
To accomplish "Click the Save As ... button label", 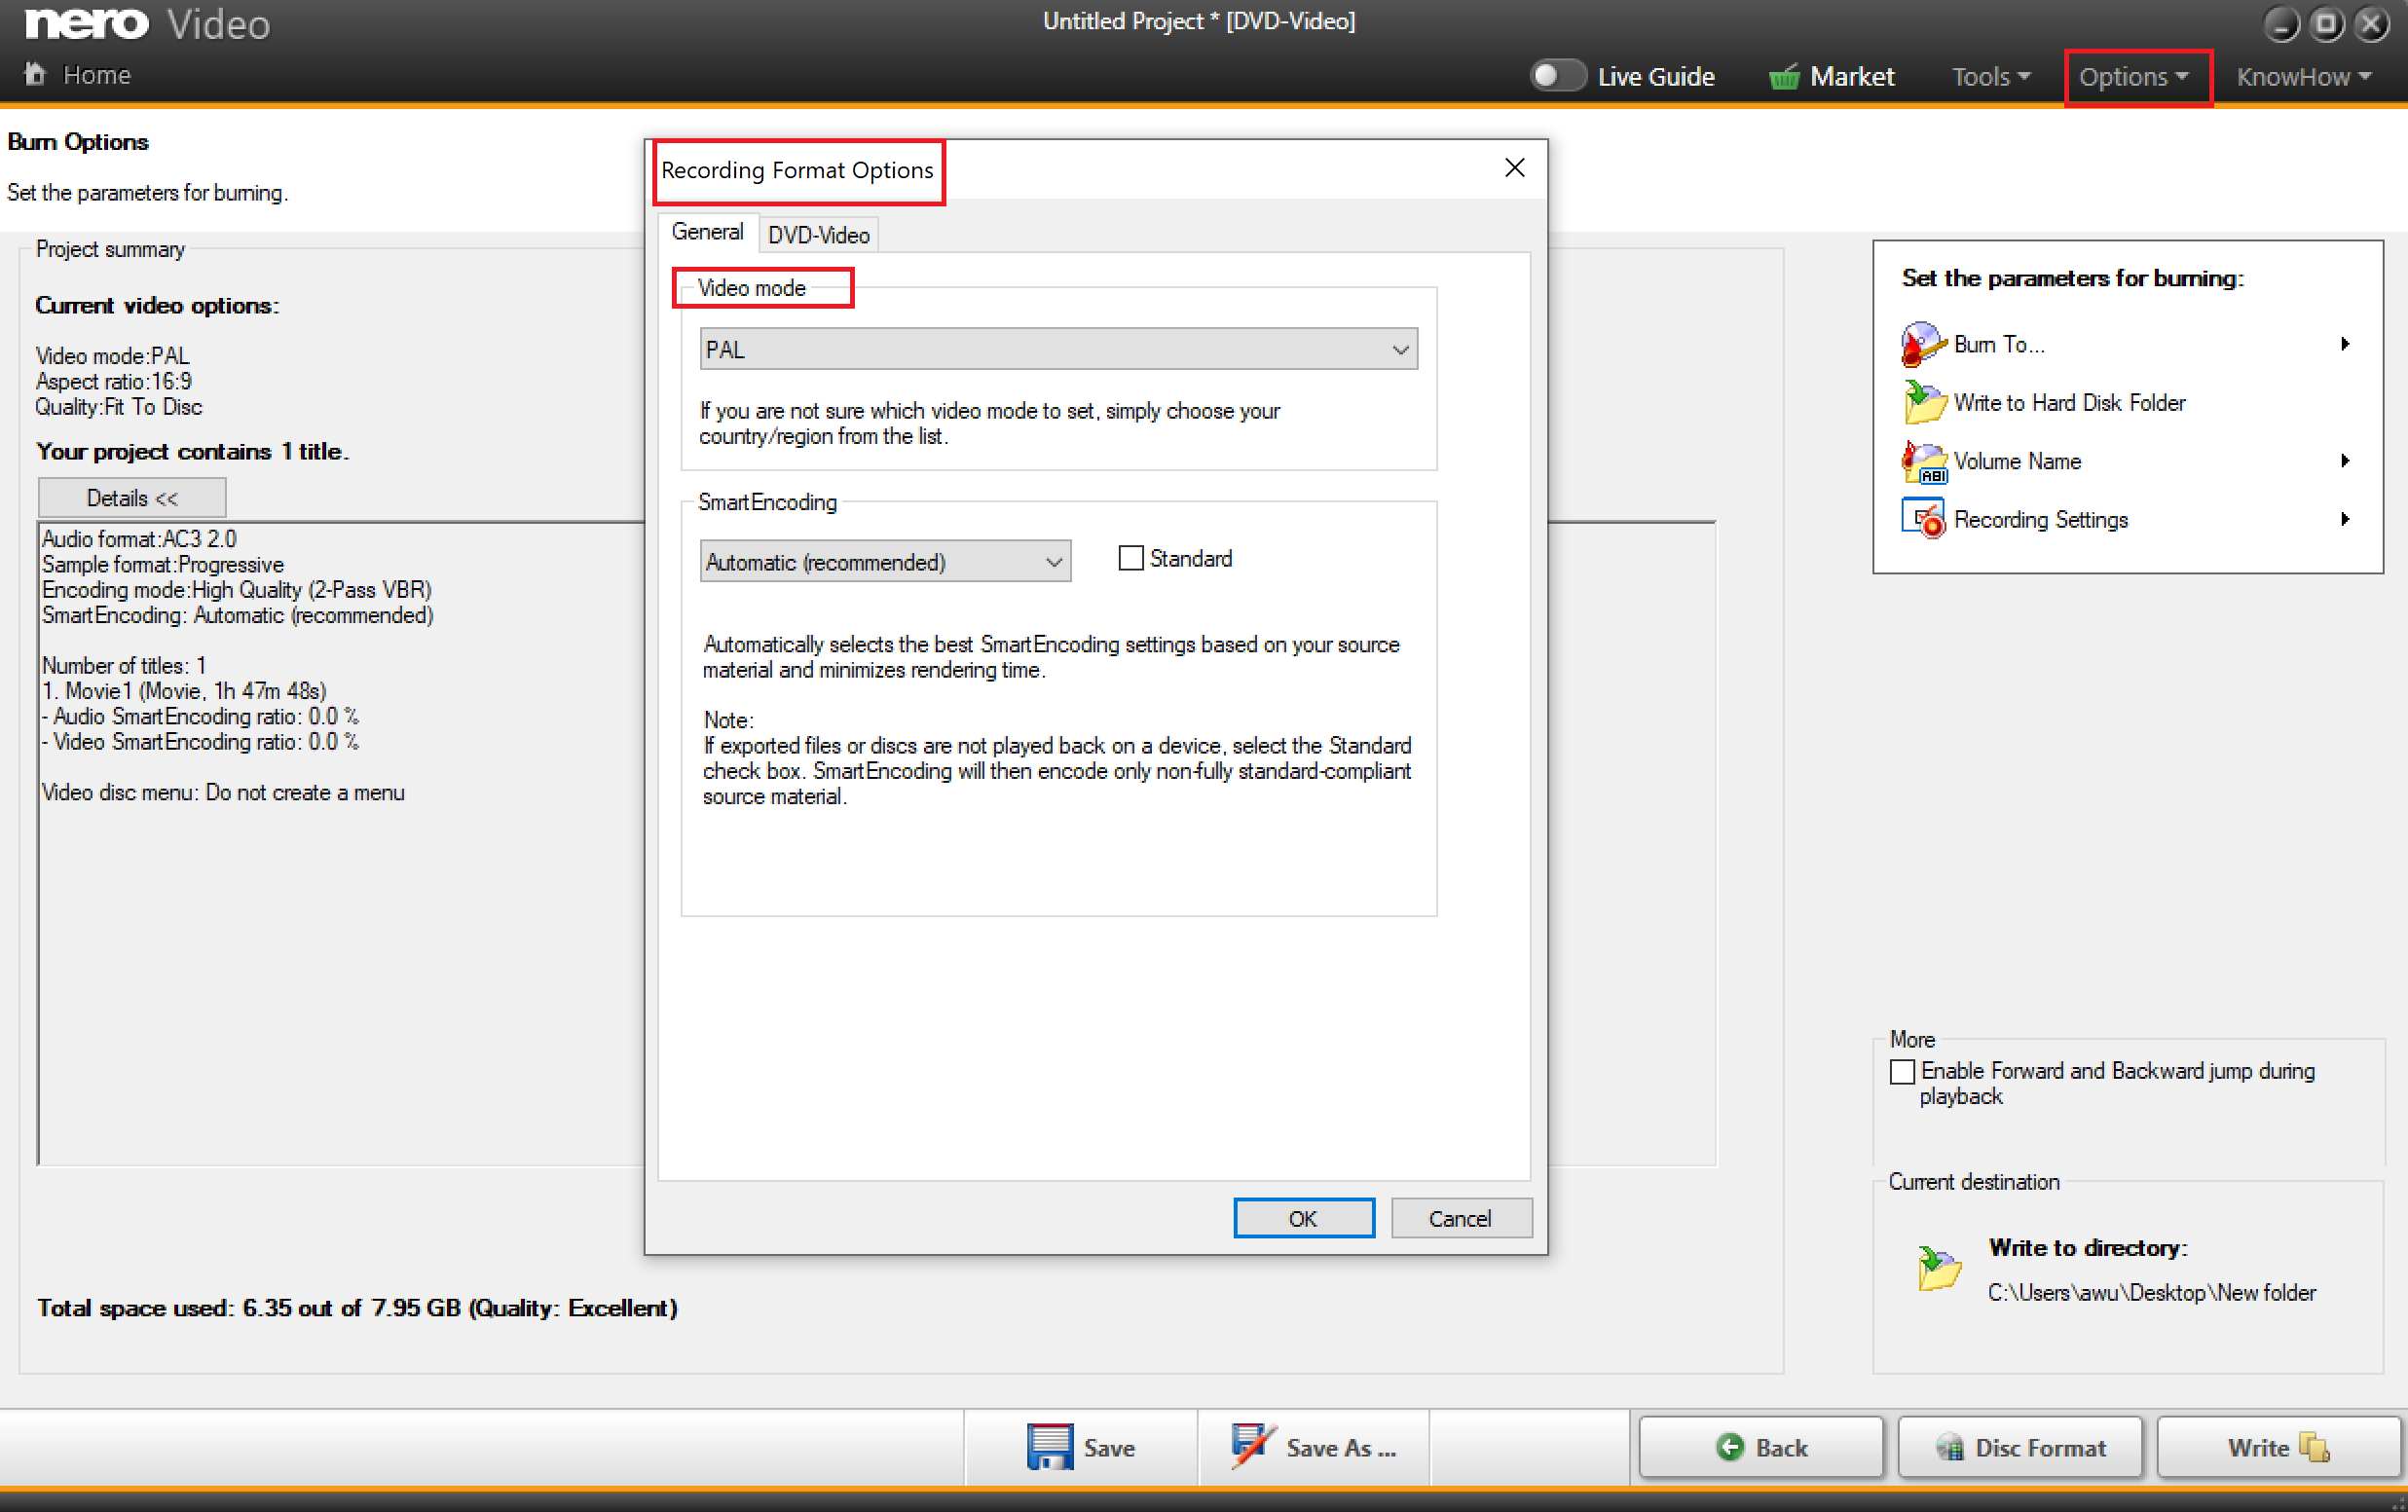I will click(x=1340, y=1447).
